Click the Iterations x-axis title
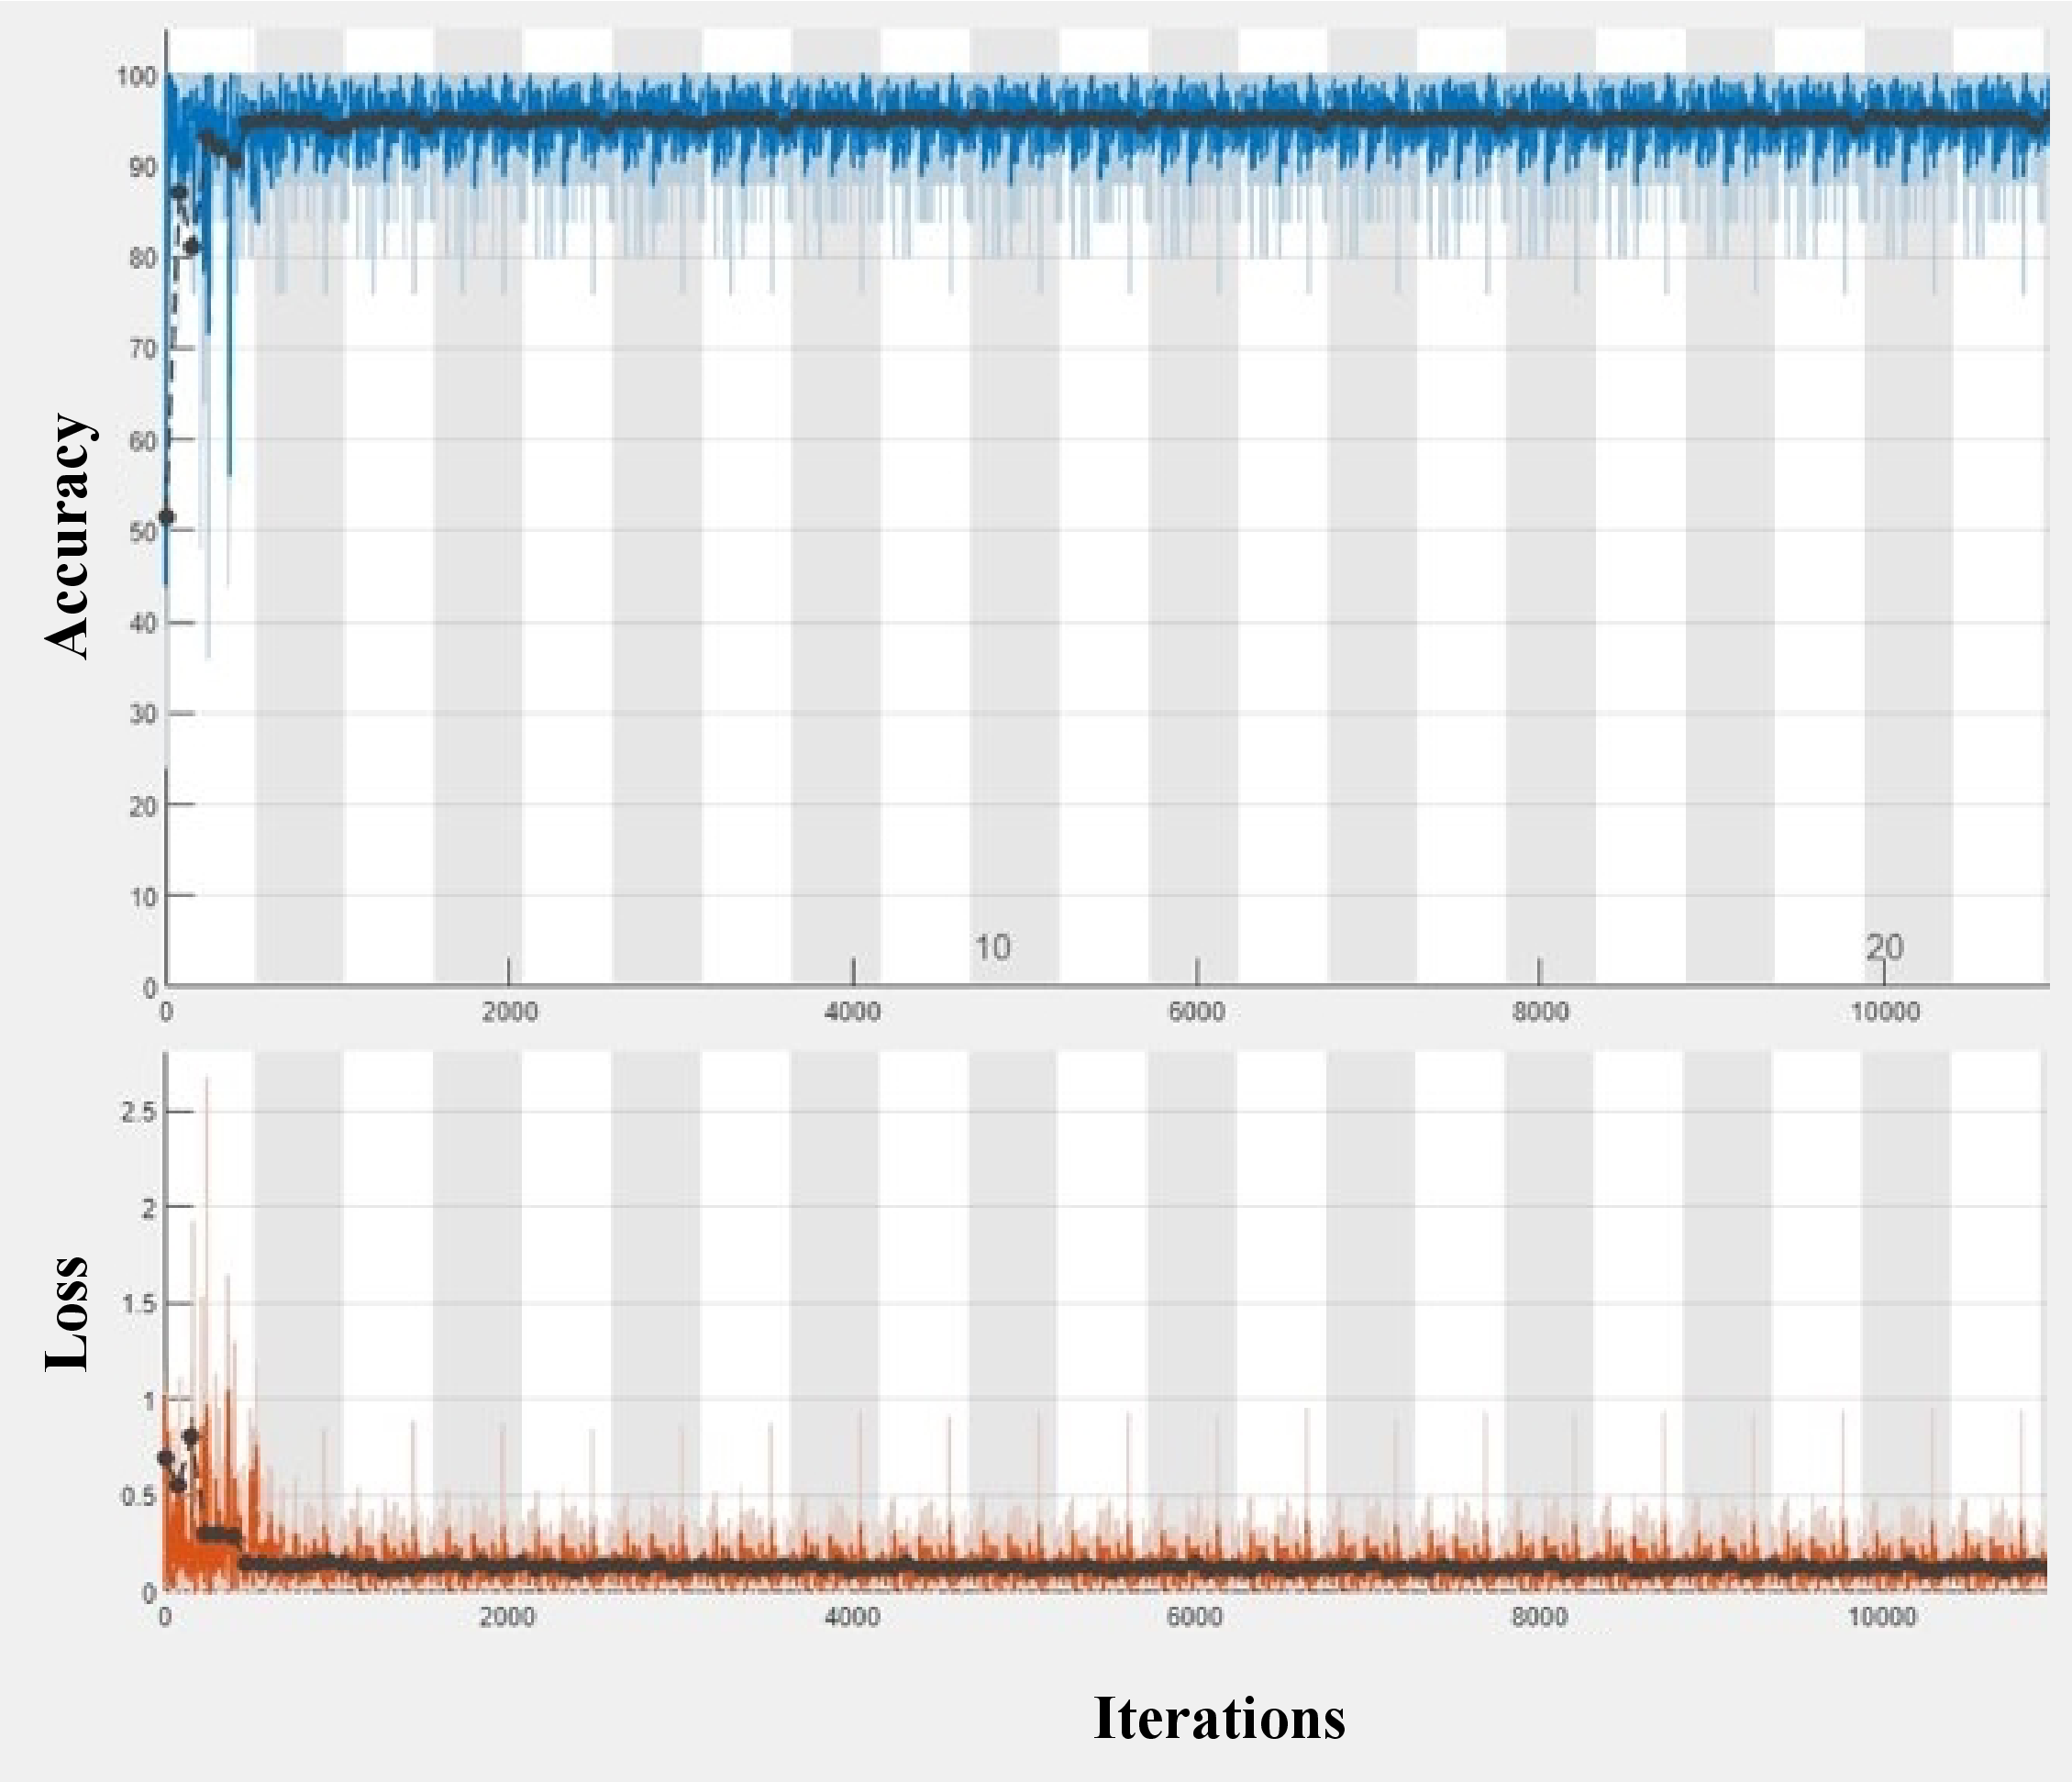The width and height of the screenshot is (2072, 1782). click(1219, 1718)
